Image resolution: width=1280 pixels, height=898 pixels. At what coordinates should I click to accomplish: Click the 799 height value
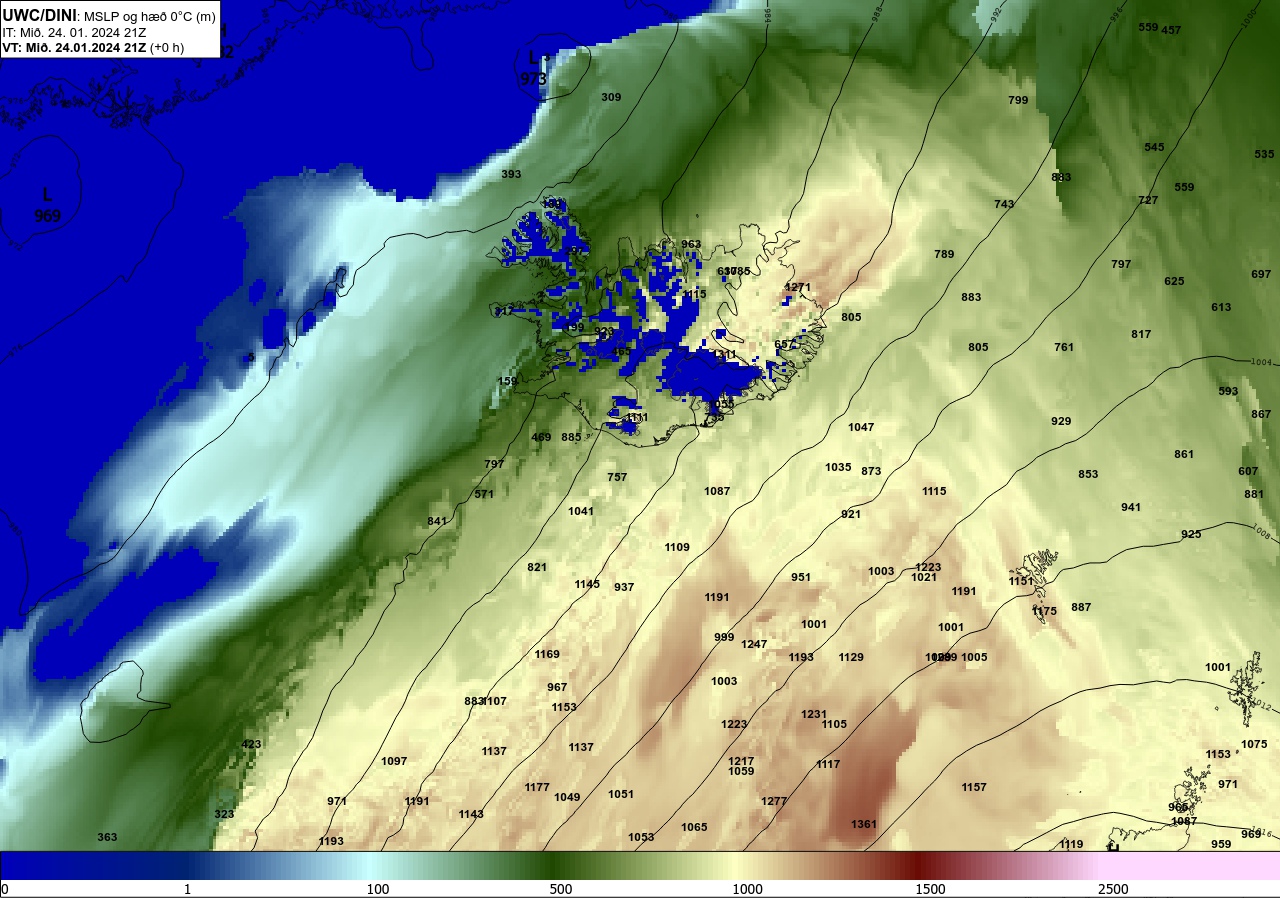tap(1018, 100)
